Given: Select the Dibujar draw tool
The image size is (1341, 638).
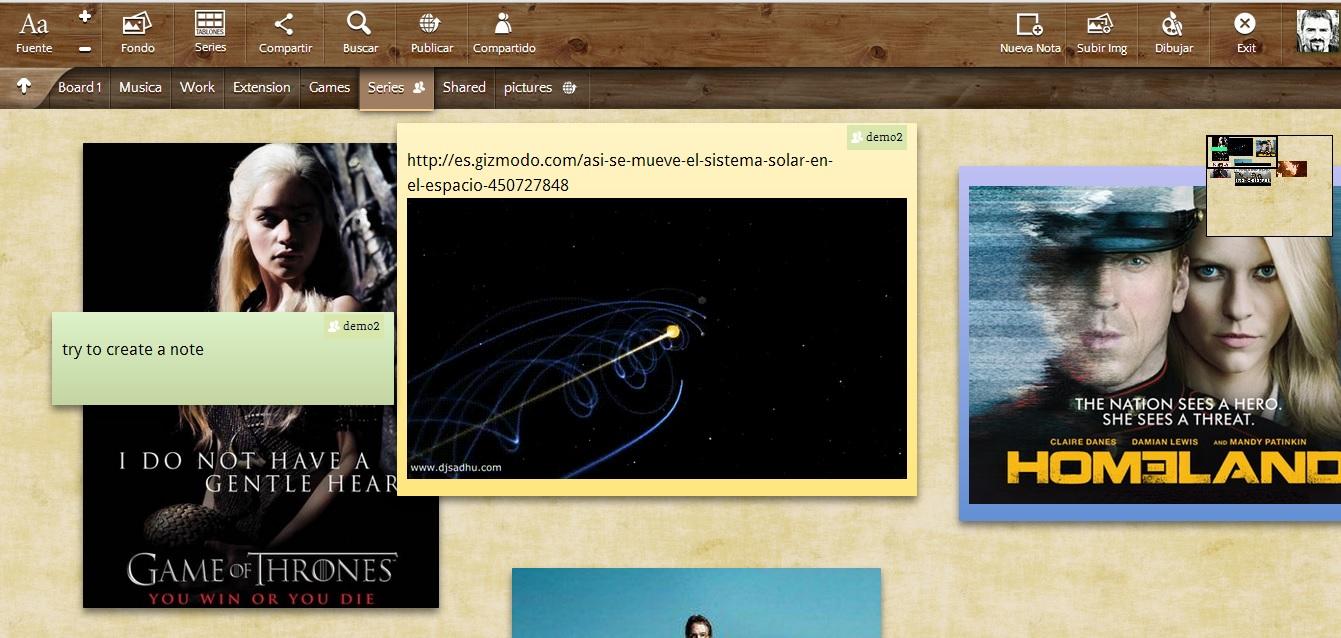Looking at the screenshot, I should click(x=1174, y=33).
